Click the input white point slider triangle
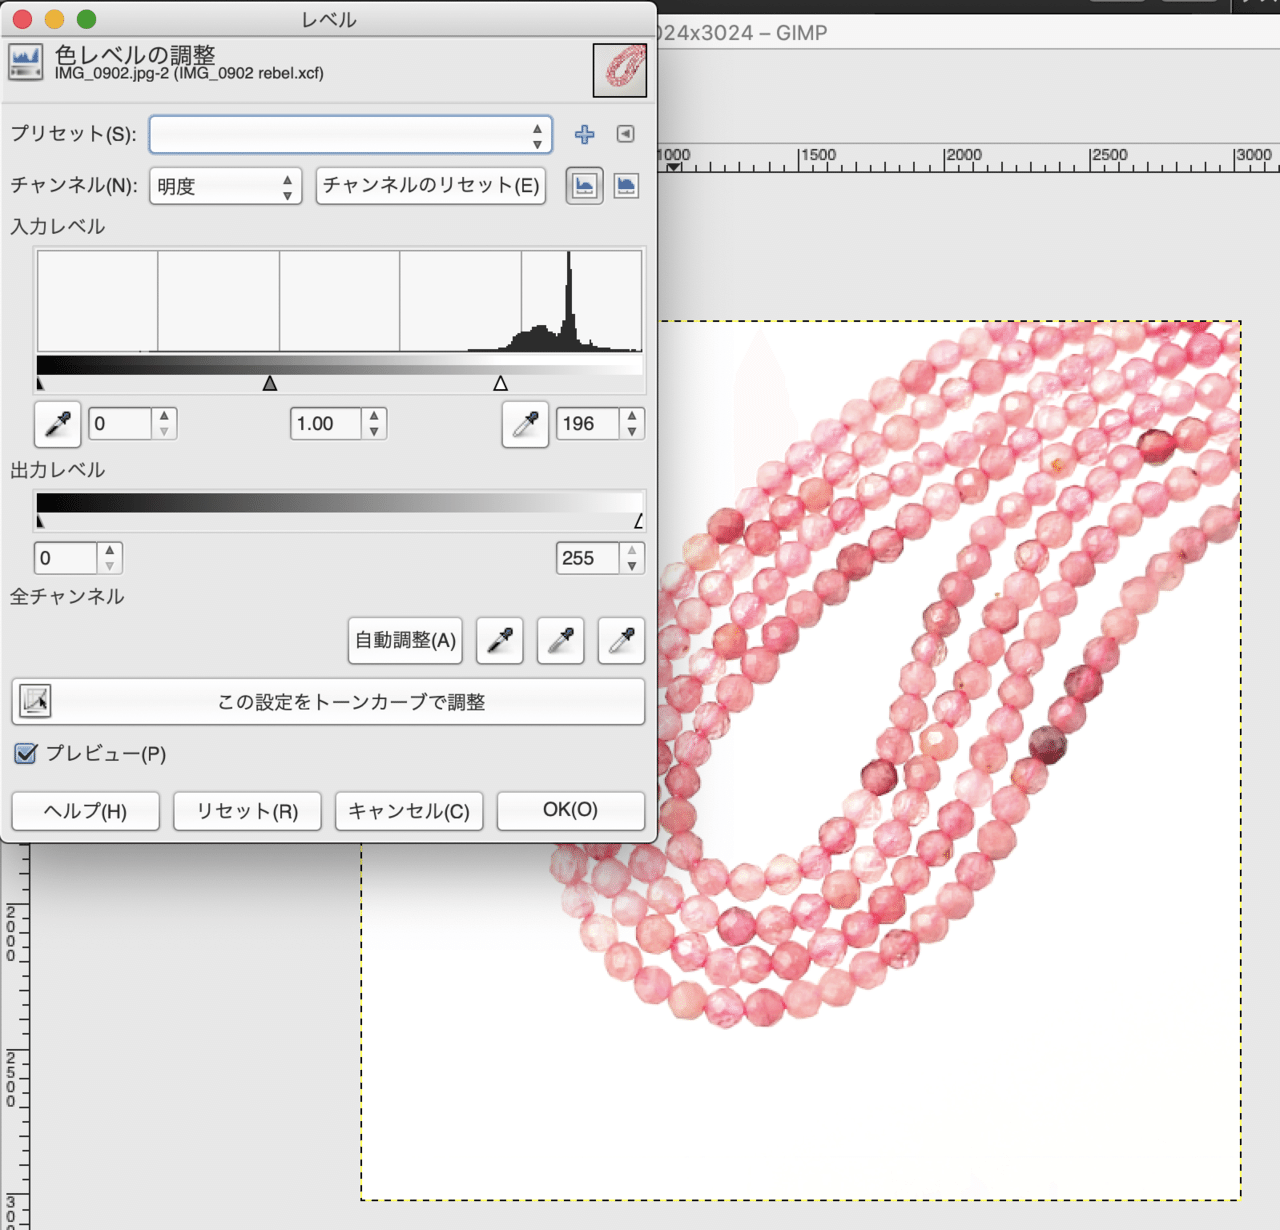The image size is (1280, 1230). 501,384
